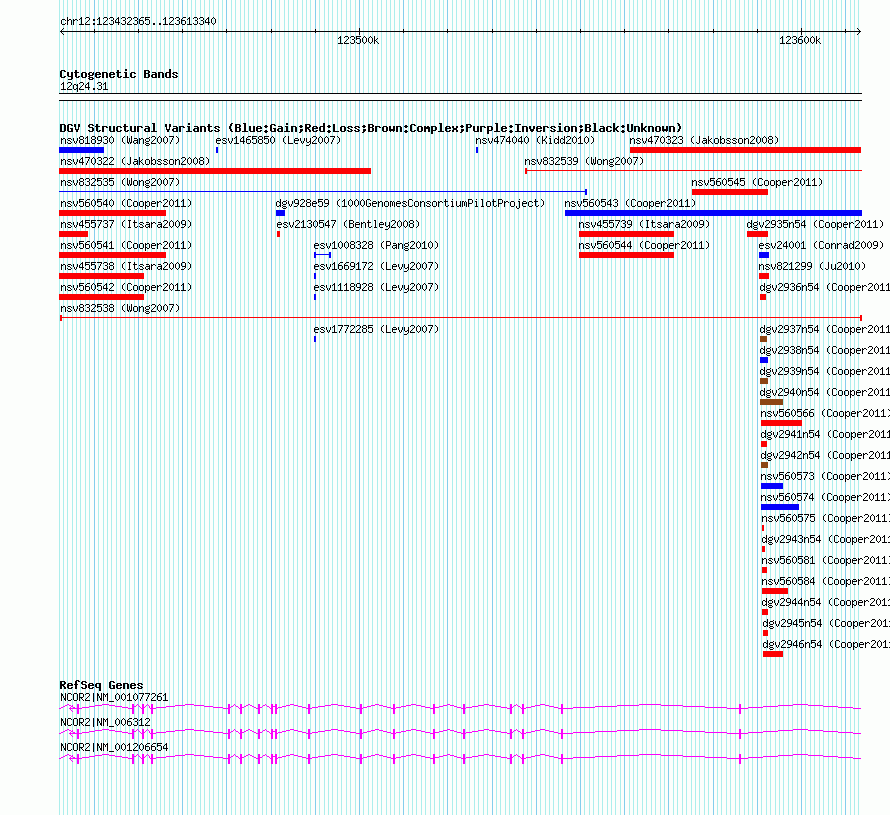
Task: Click the nsv560543 (Cooper2011) label
Action: coord(630,203)
